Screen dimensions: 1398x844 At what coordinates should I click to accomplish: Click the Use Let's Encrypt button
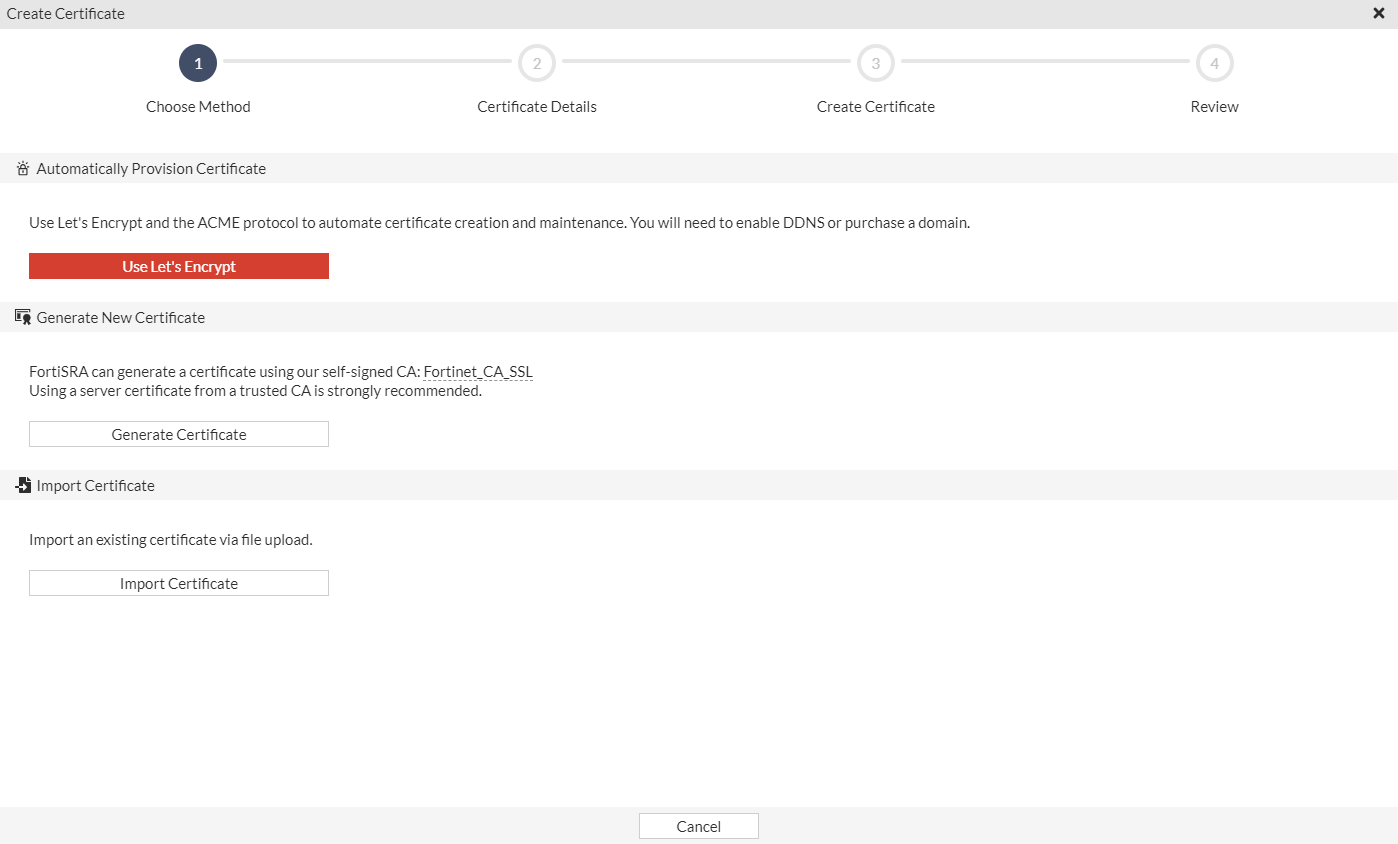coord(178,266)
